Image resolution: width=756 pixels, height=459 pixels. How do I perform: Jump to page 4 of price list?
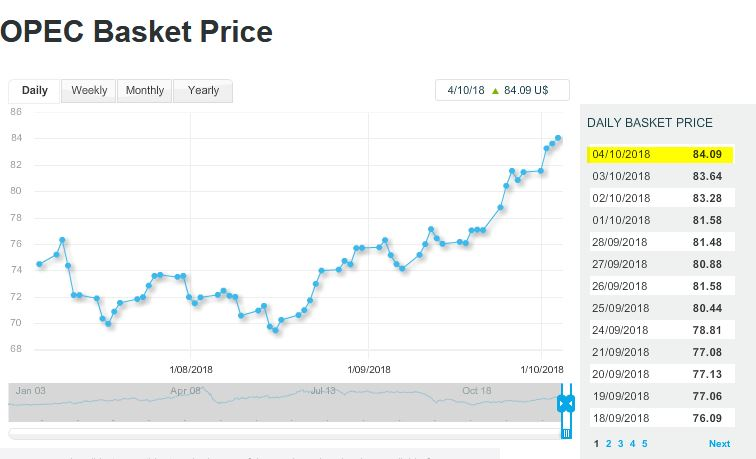click(x=632, y=443)
